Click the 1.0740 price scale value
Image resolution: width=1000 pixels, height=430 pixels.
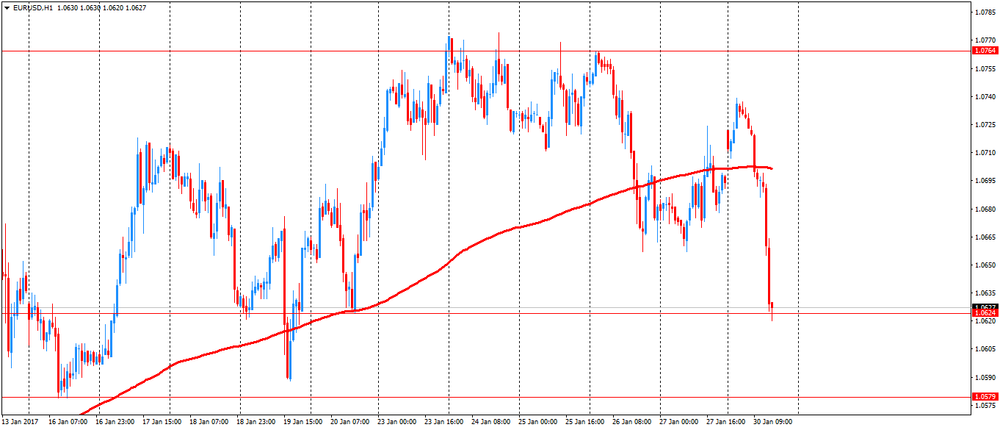coord(985,97)
